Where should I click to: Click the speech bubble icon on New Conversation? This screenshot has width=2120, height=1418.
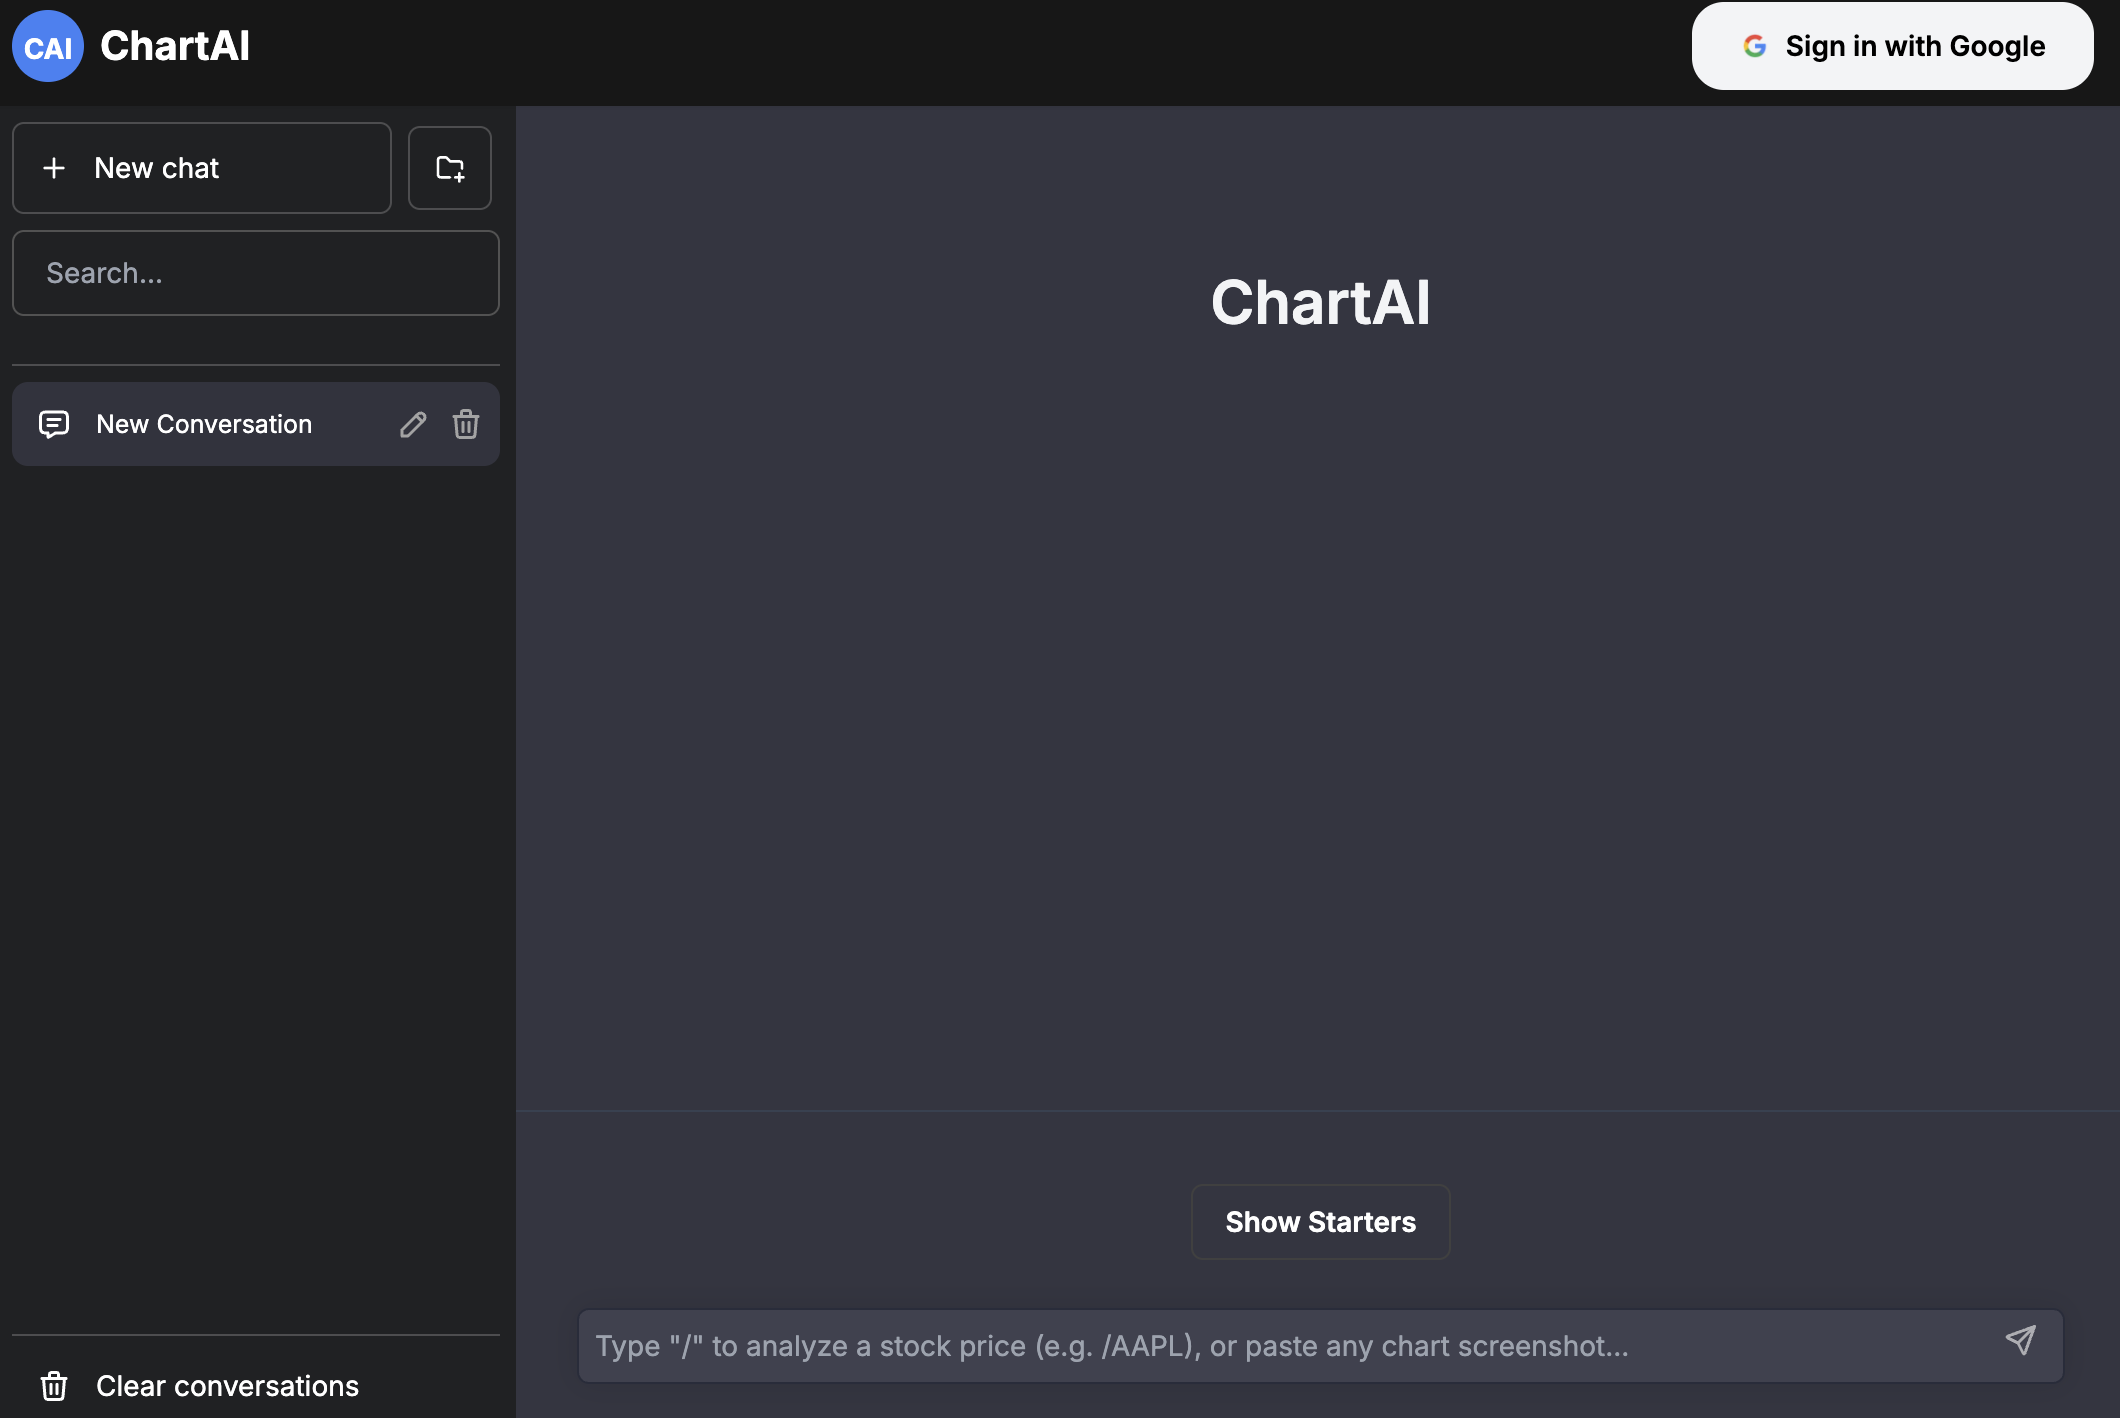pos(54,424)
